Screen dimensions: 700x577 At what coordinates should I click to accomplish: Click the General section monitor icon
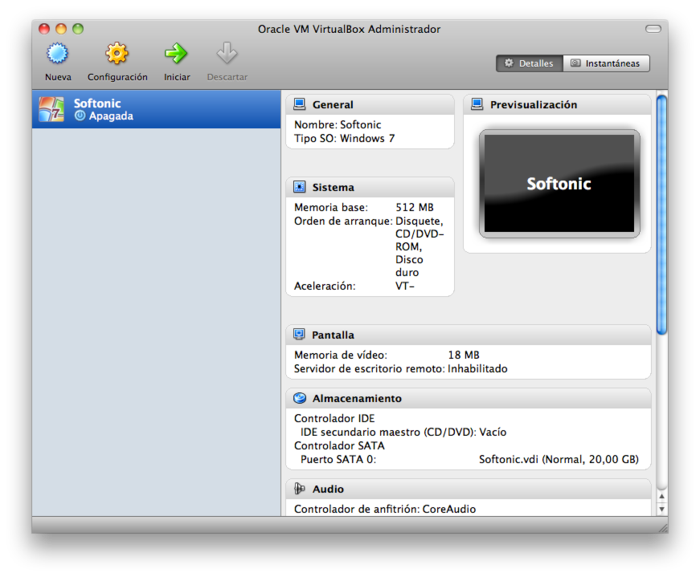tap(300, 105)
